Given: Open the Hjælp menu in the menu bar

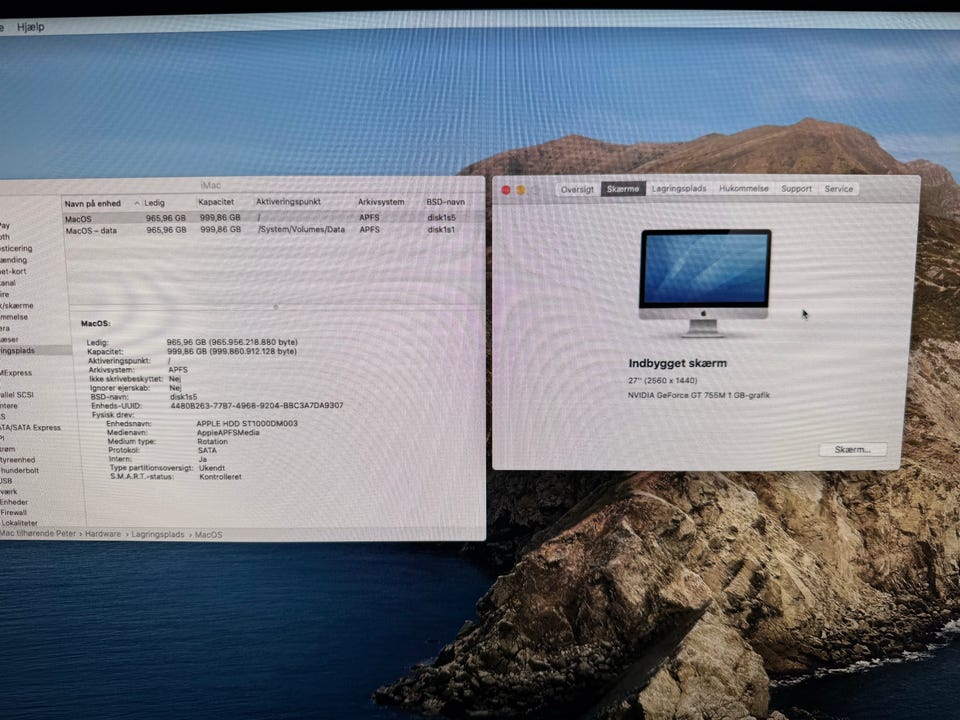Looking at the screenshot, I should [31, 27].
